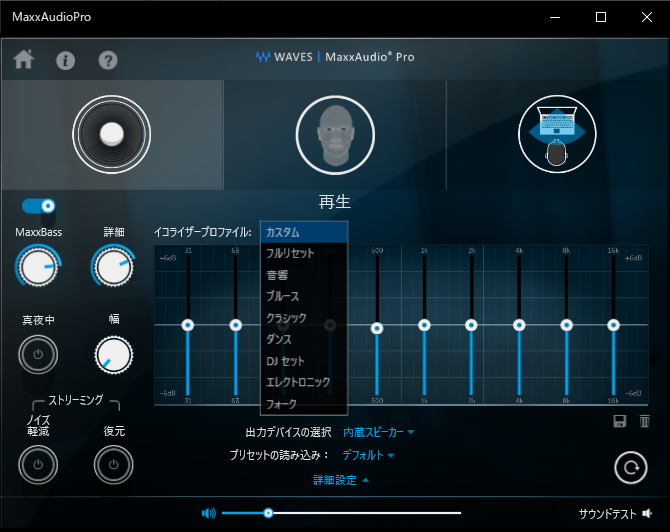The image size is (670, 532).
Task: Select the head voice tab icon
Action: click(x=335, y=135)
